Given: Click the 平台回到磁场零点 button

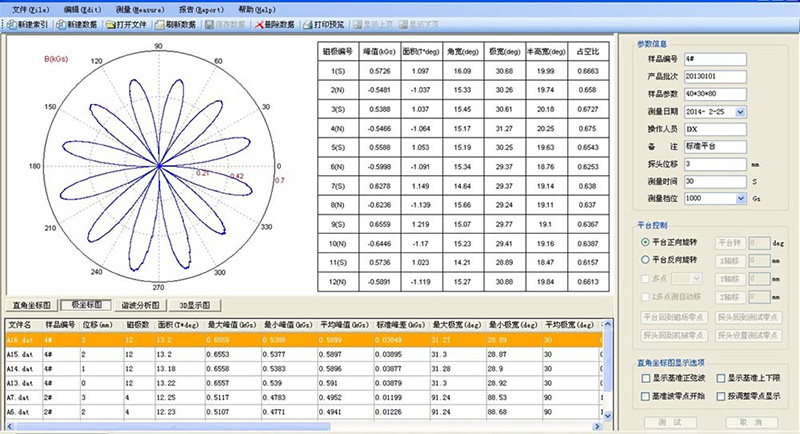Looking at the screenshot, I should click(x=673, y=317).
